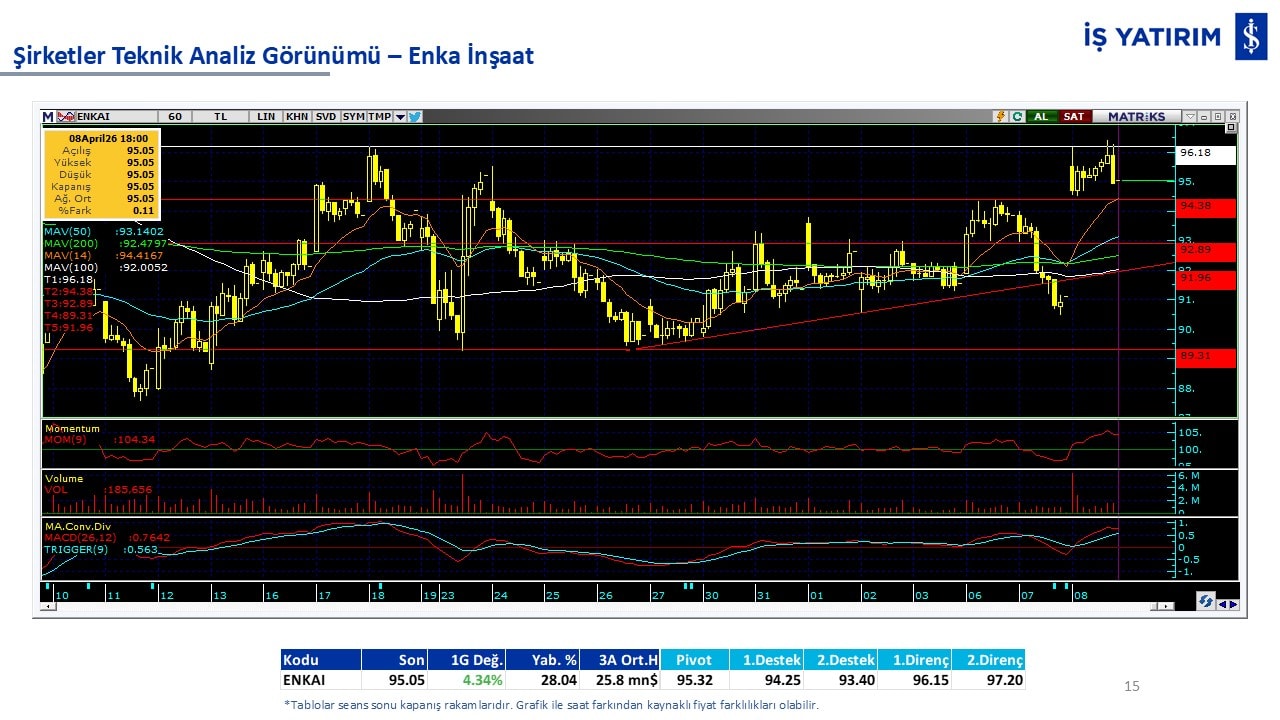
Task: Click the blue sync icon at bottom right
Action: [1206, 601]
